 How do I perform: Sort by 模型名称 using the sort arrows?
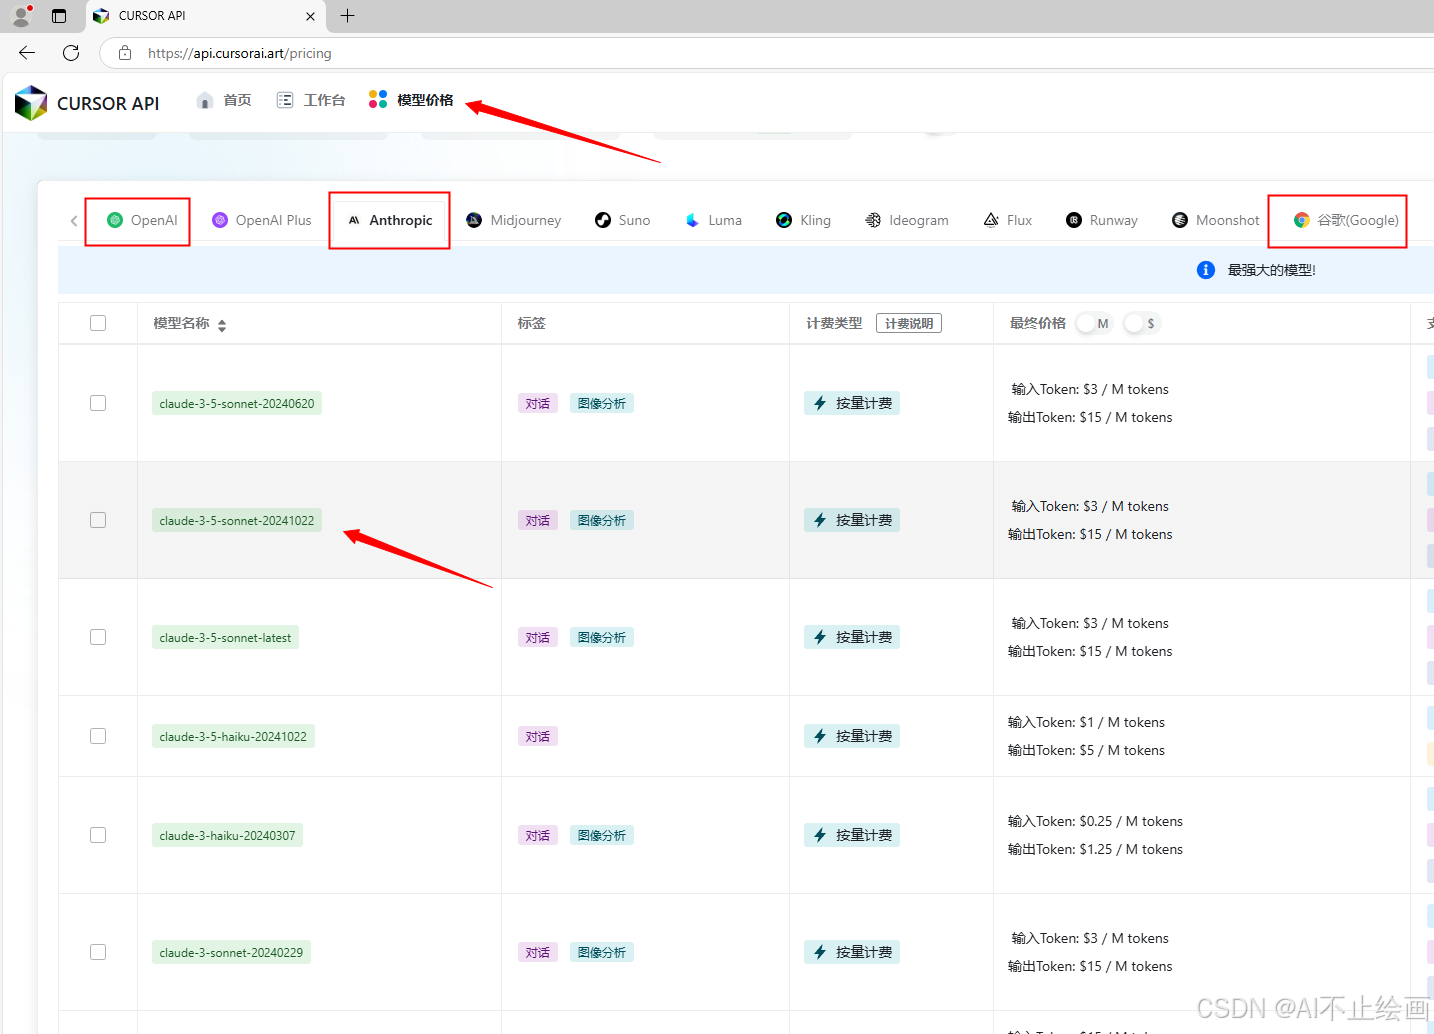[x=222, y=325]
